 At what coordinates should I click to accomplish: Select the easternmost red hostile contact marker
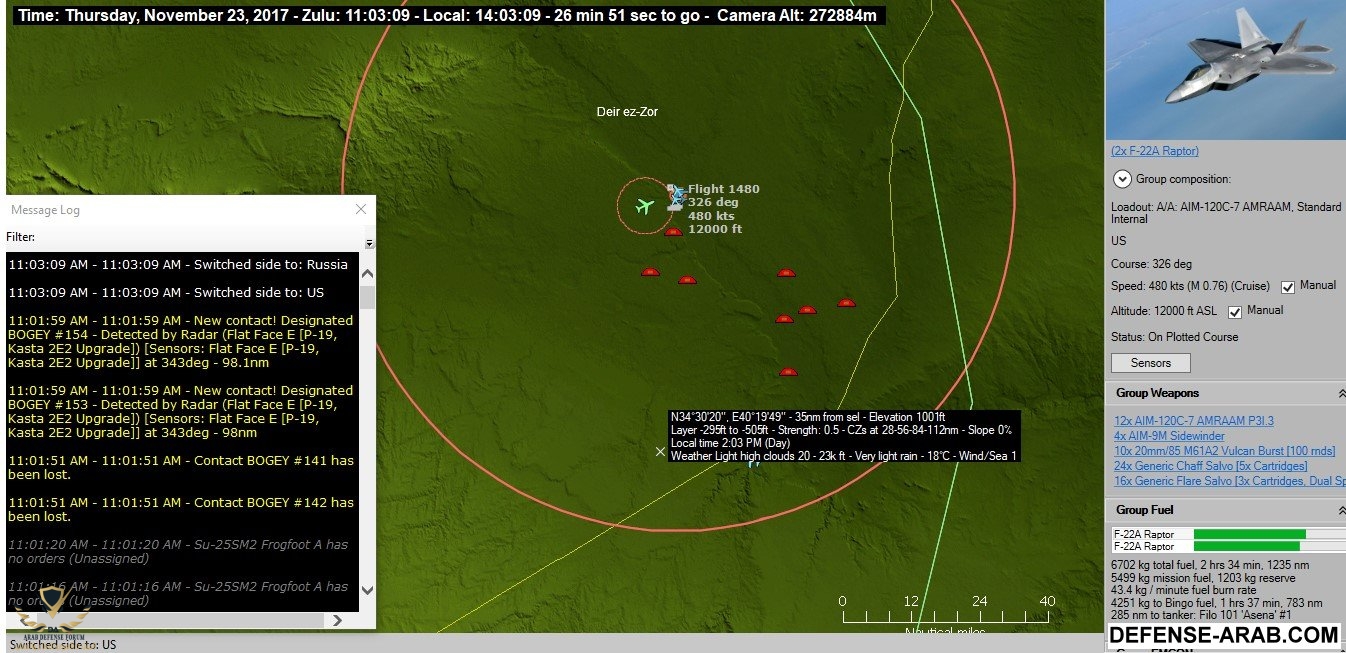846,302
